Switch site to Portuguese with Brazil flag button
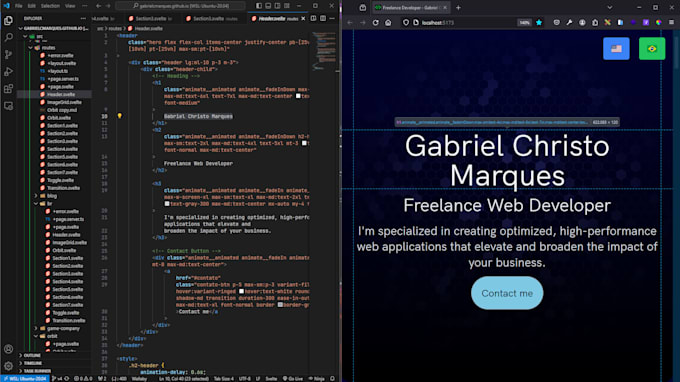The height and width of the screenshot is (382, 680). pos(652,49)
